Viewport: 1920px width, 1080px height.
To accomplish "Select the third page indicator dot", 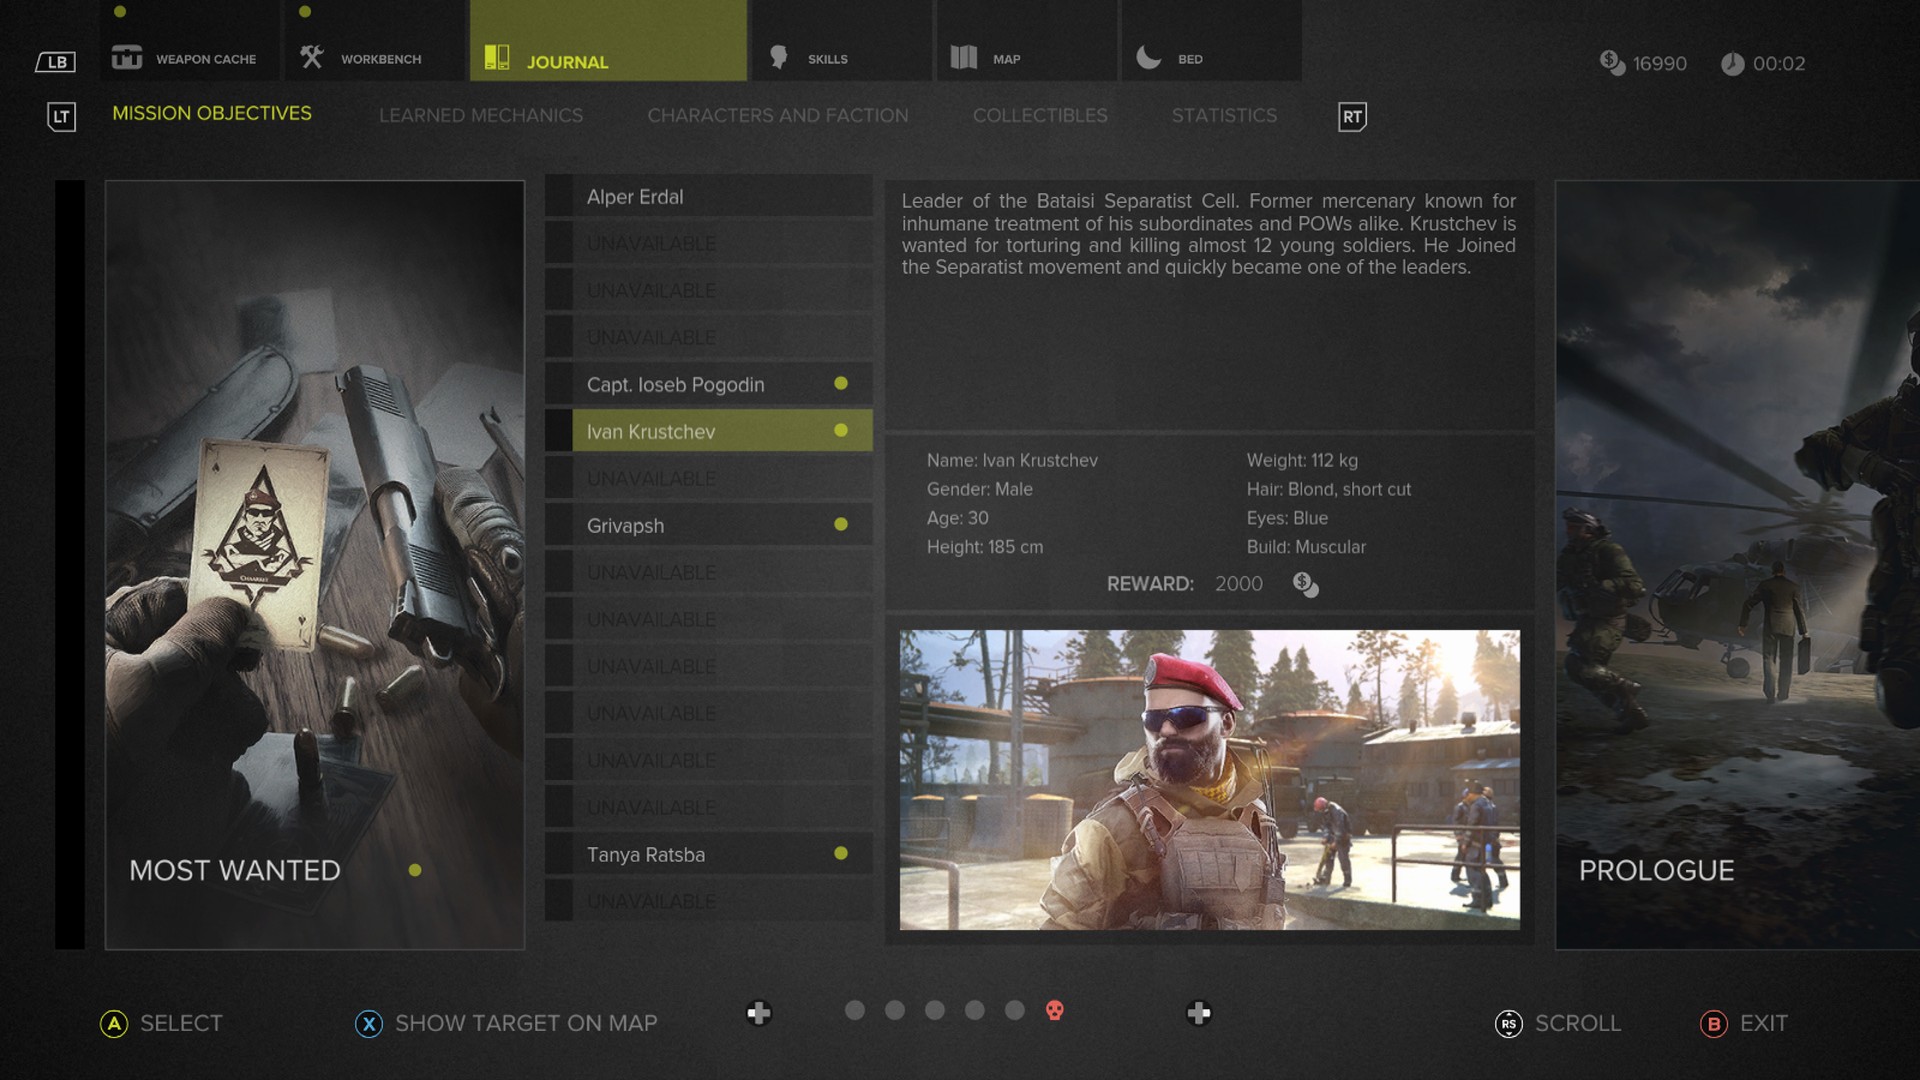I will pyautogui.click(x=935, y=1010).
